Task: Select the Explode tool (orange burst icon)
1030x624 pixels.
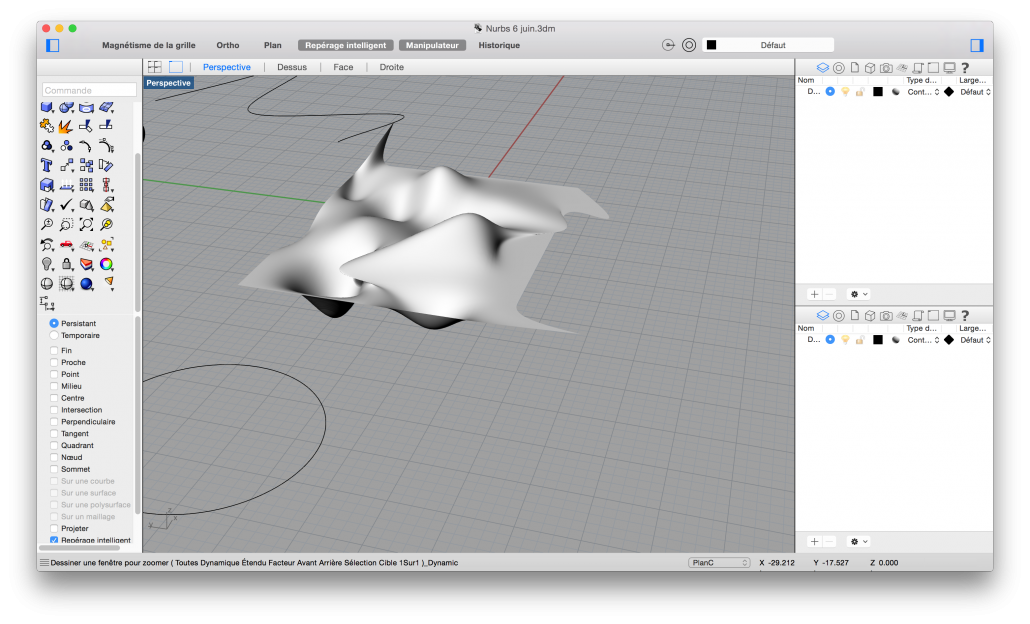Action: tap(64, 128)
